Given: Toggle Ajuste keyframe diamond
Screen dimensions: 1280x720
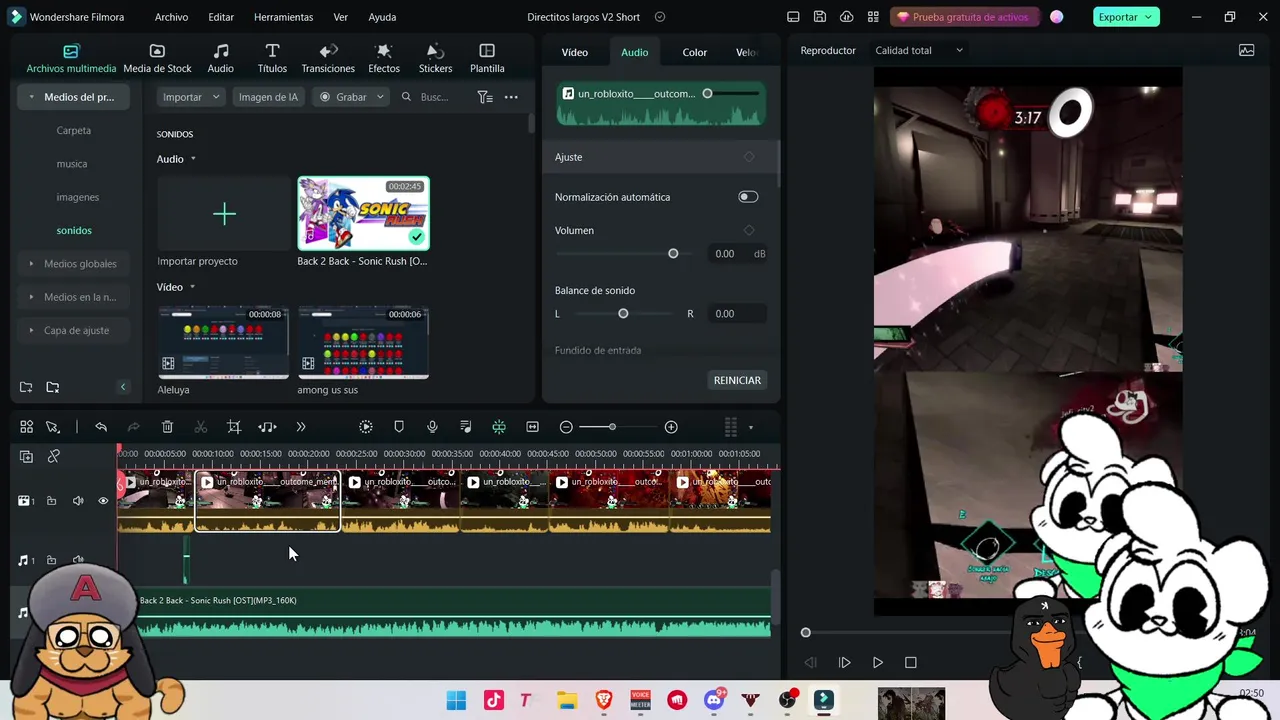Looking at the screenshot, I should (749, 157).
